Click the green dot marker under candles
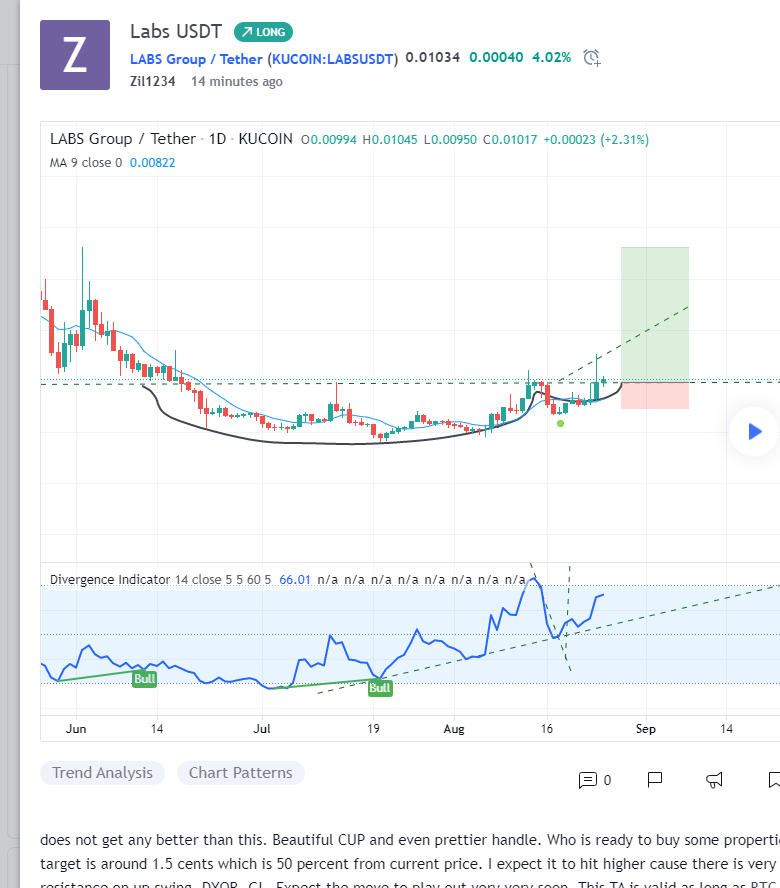 [560, 423]
